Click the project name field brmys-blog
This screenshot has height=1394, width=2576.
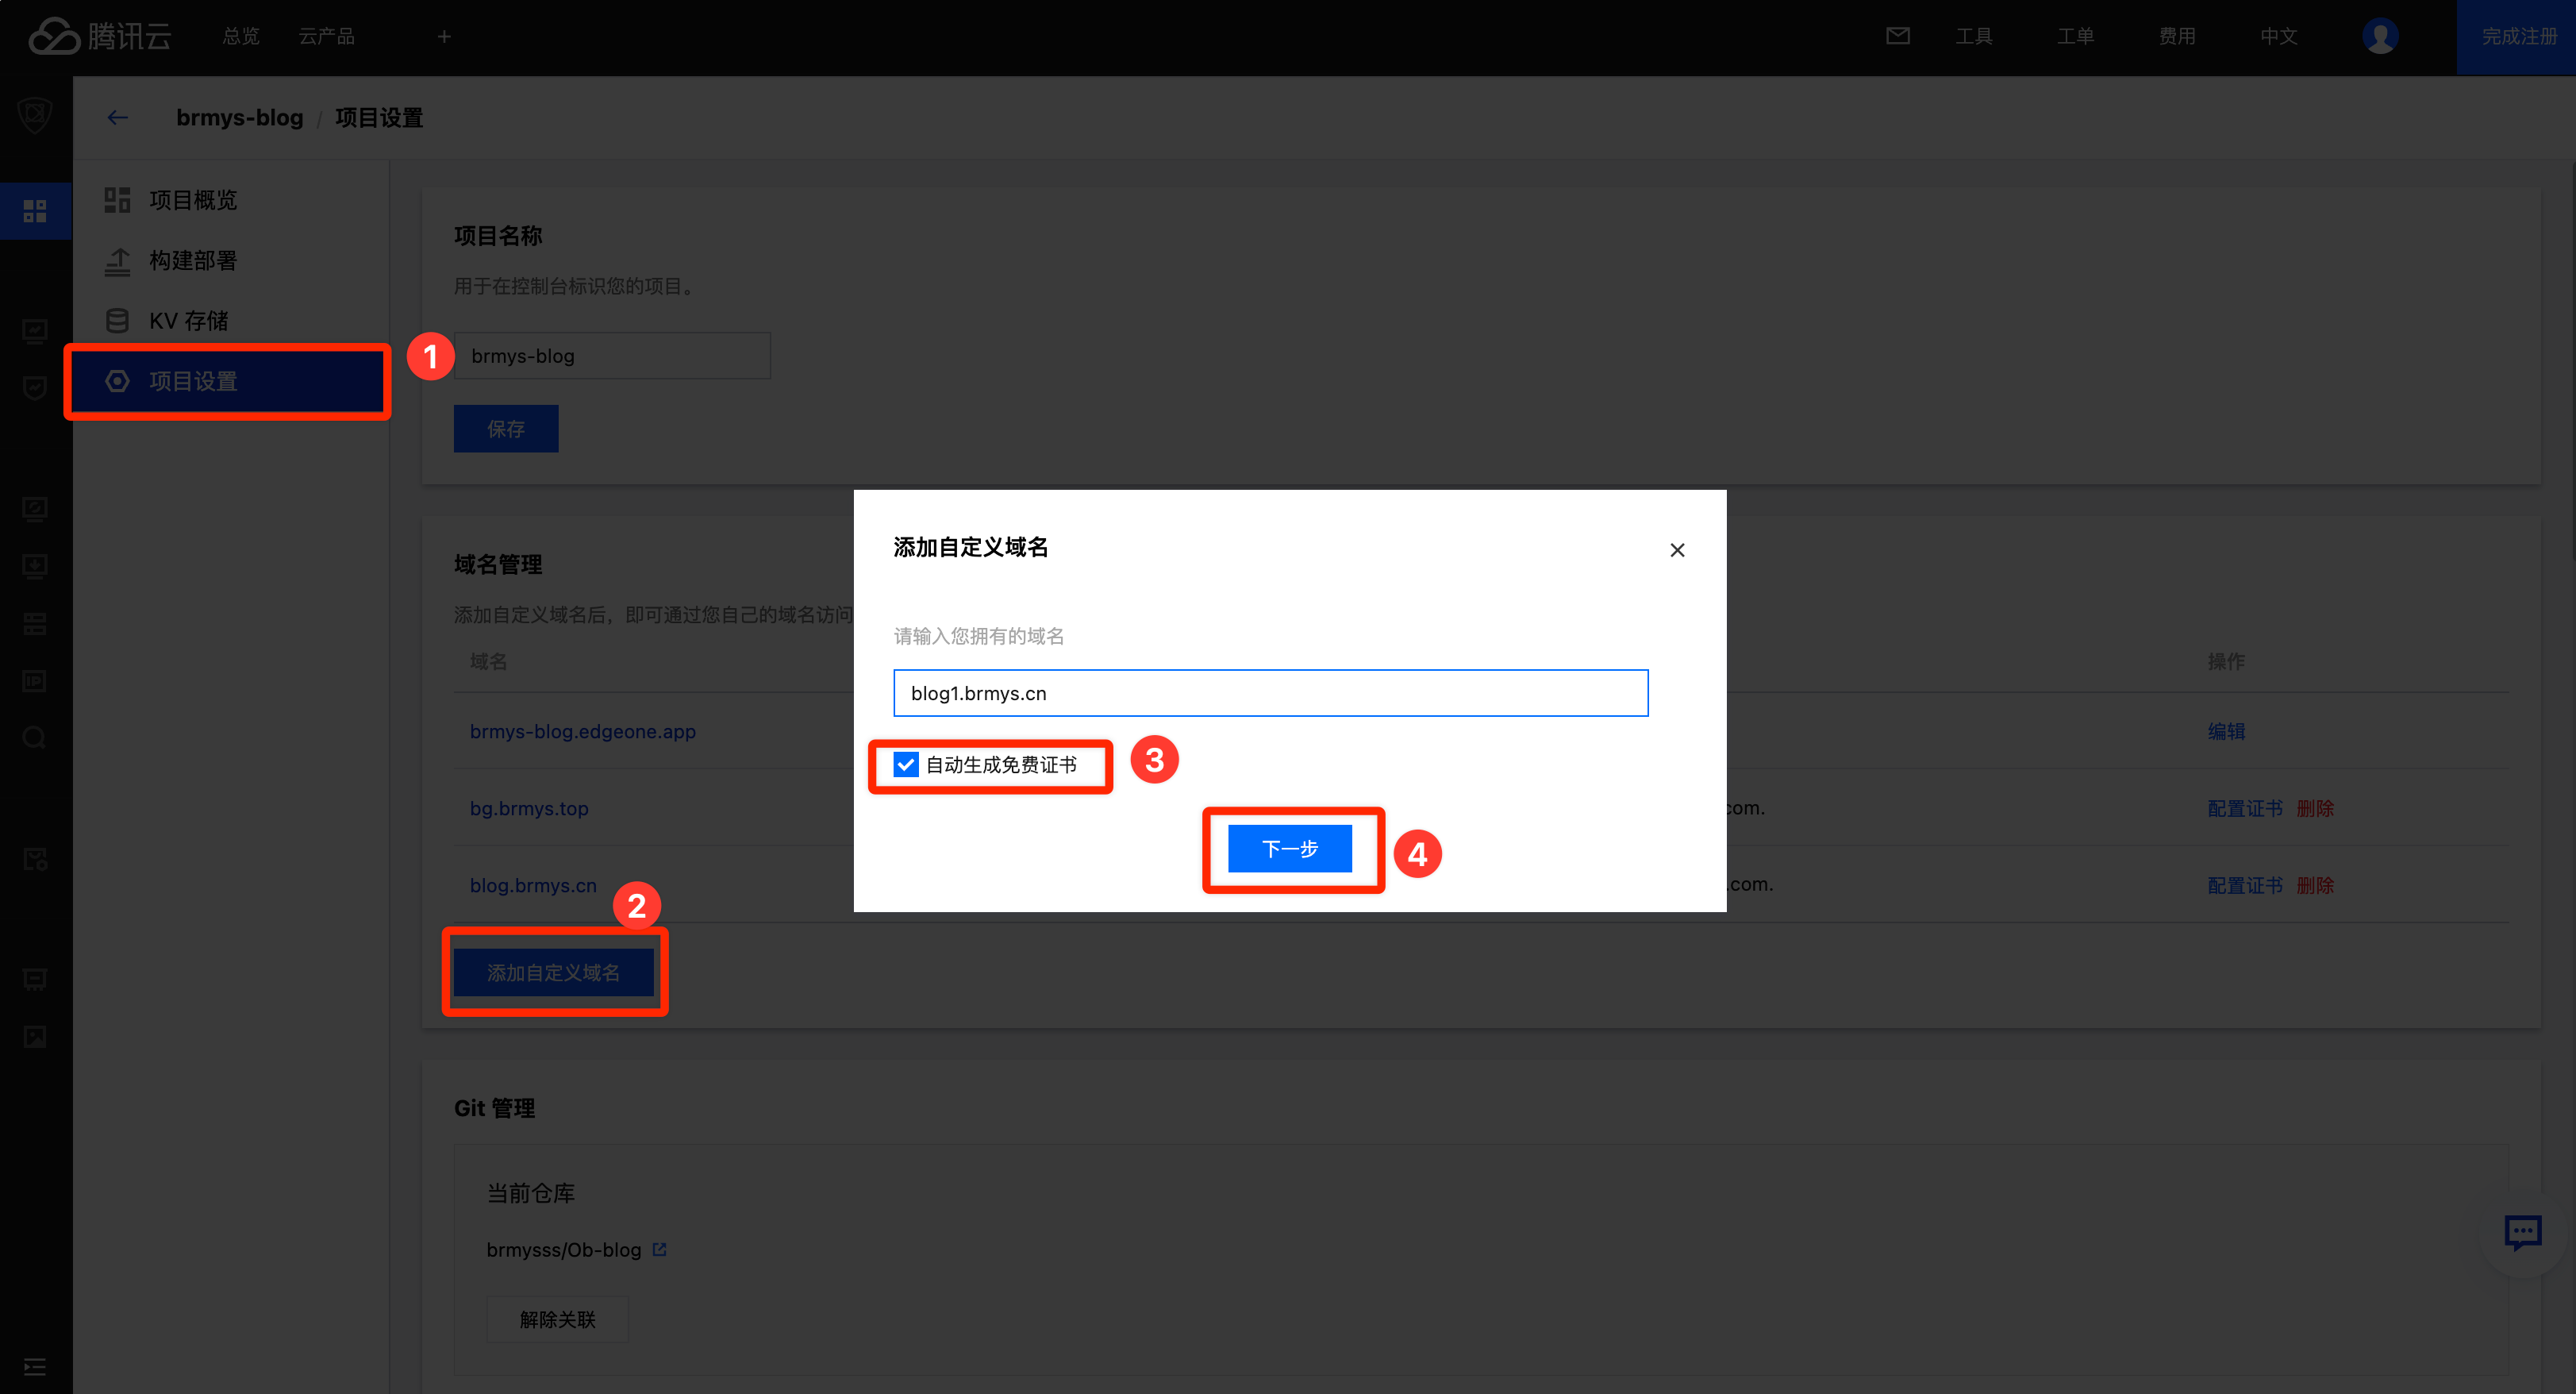coord(612,355)
